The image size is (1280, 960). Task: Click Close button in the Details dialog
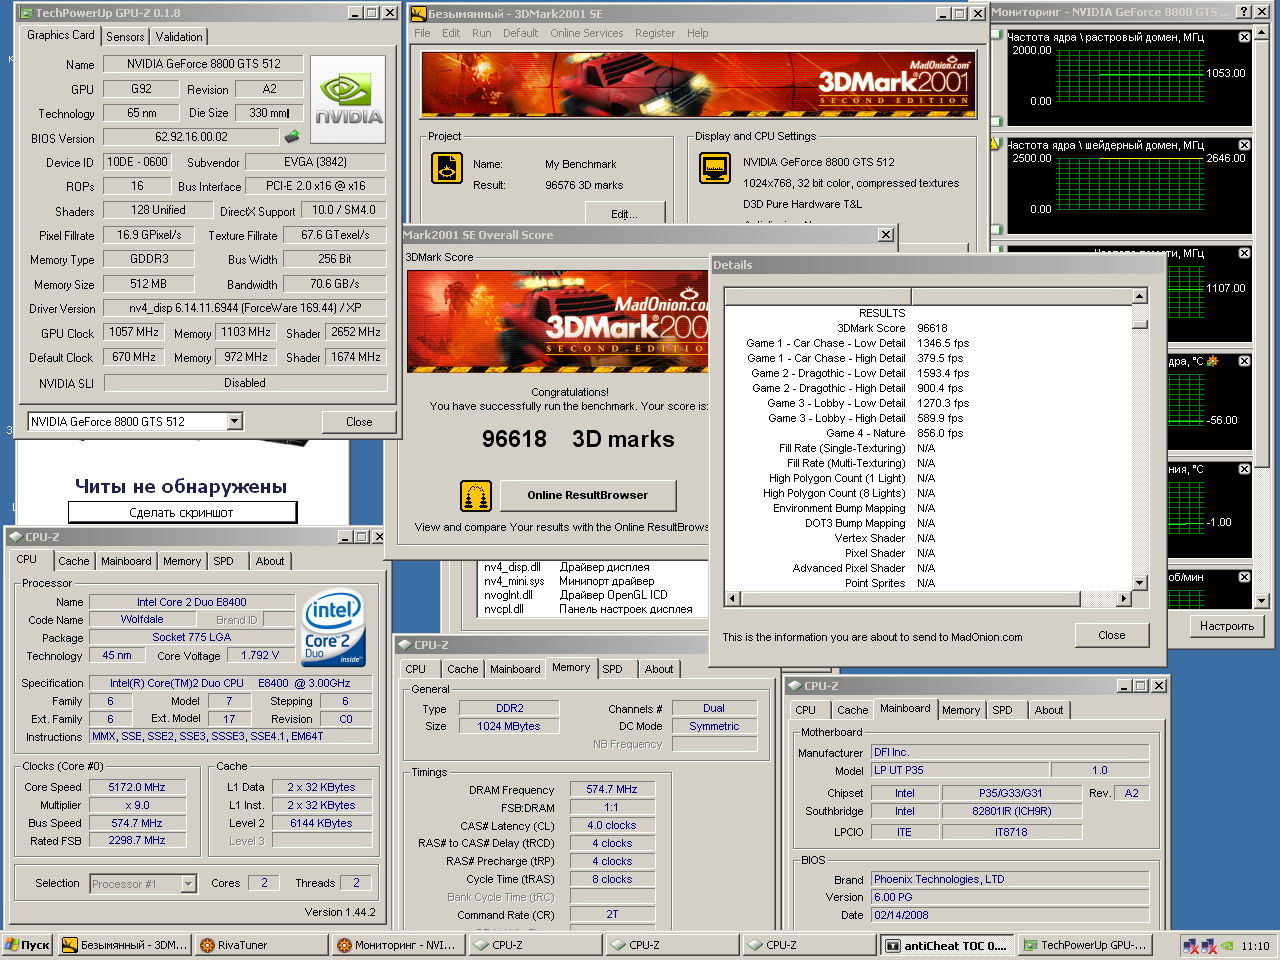click(x=1111, y=635)
